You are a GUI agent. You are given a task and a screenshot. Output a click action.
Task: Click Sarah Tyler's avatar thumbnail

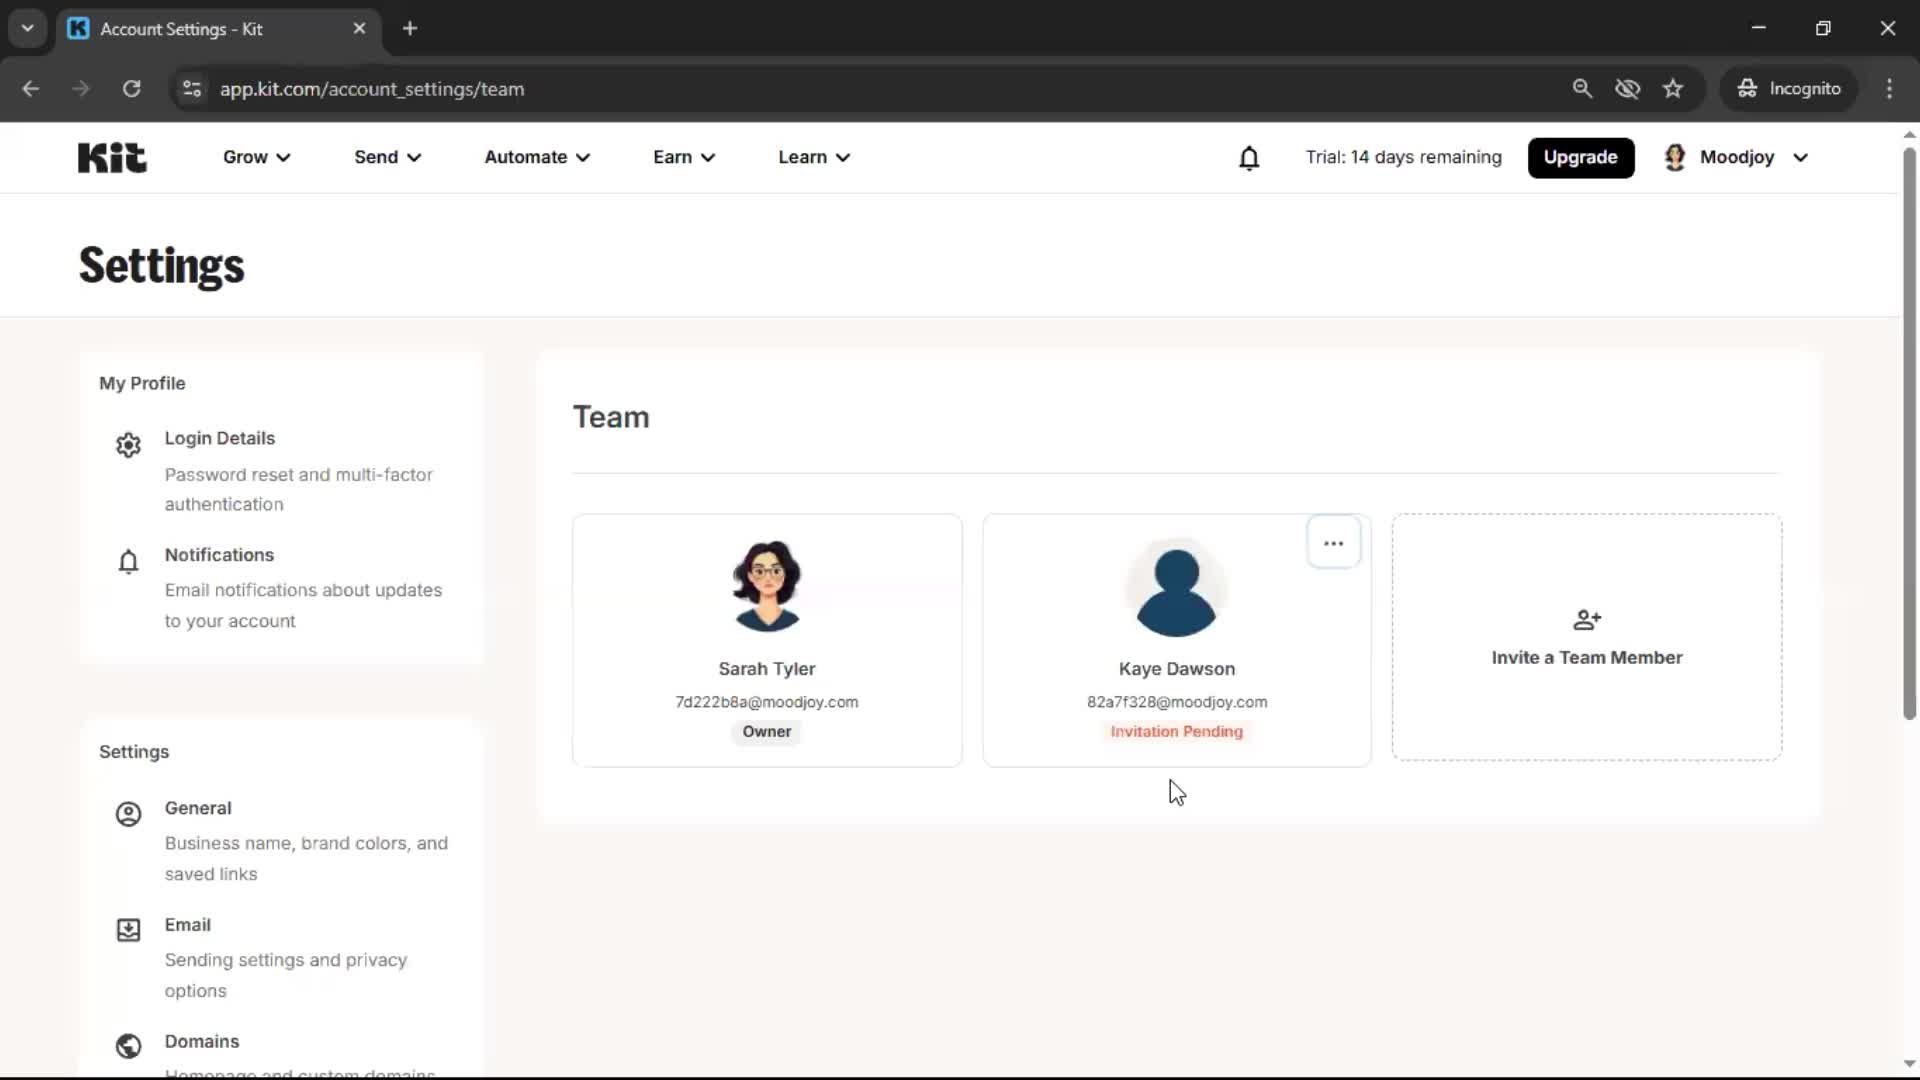point(766,586)
